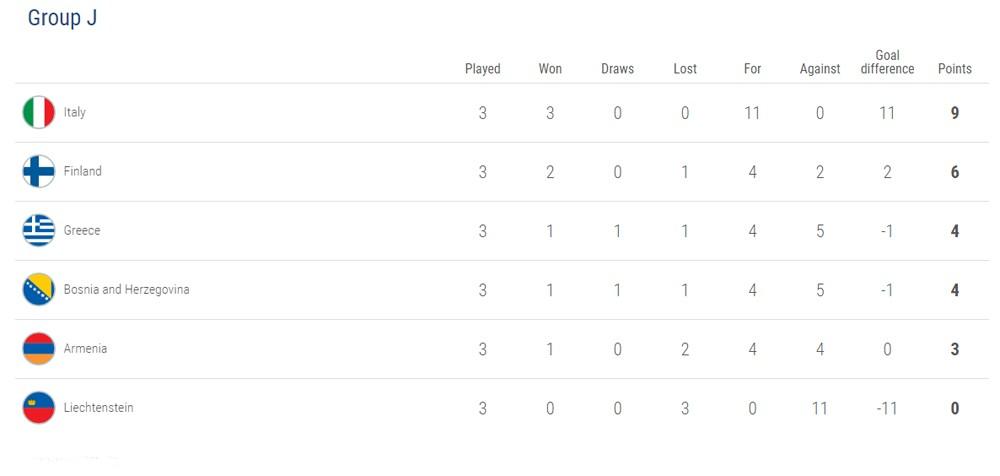Open the Italy team link
This screenshot has width=1000, height=476.
click(x=75, y=112)
